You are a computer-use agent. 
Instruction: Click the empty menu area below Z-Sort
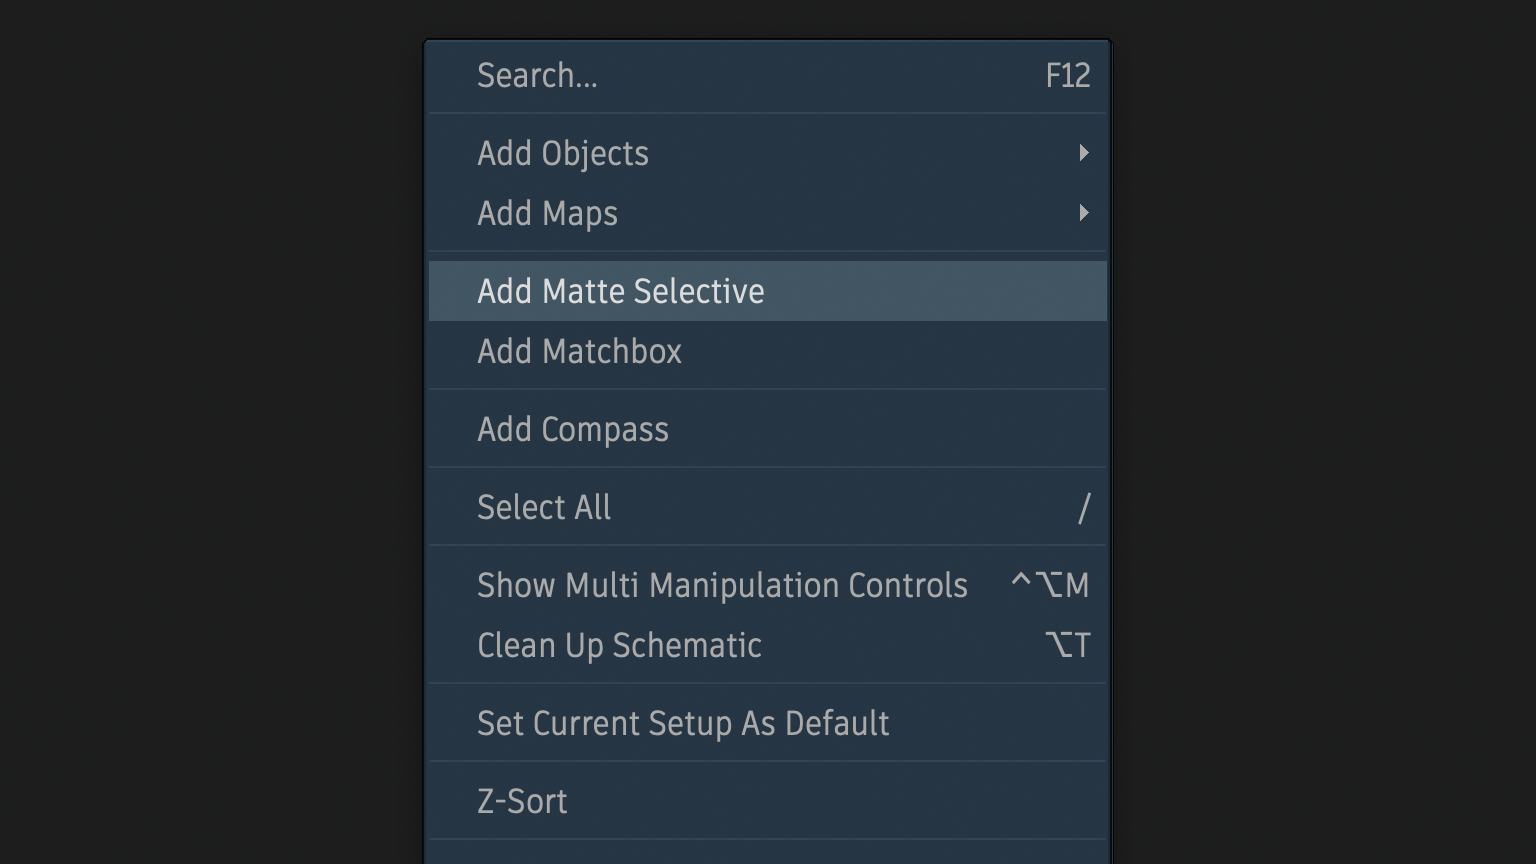[x=767, y=852]
